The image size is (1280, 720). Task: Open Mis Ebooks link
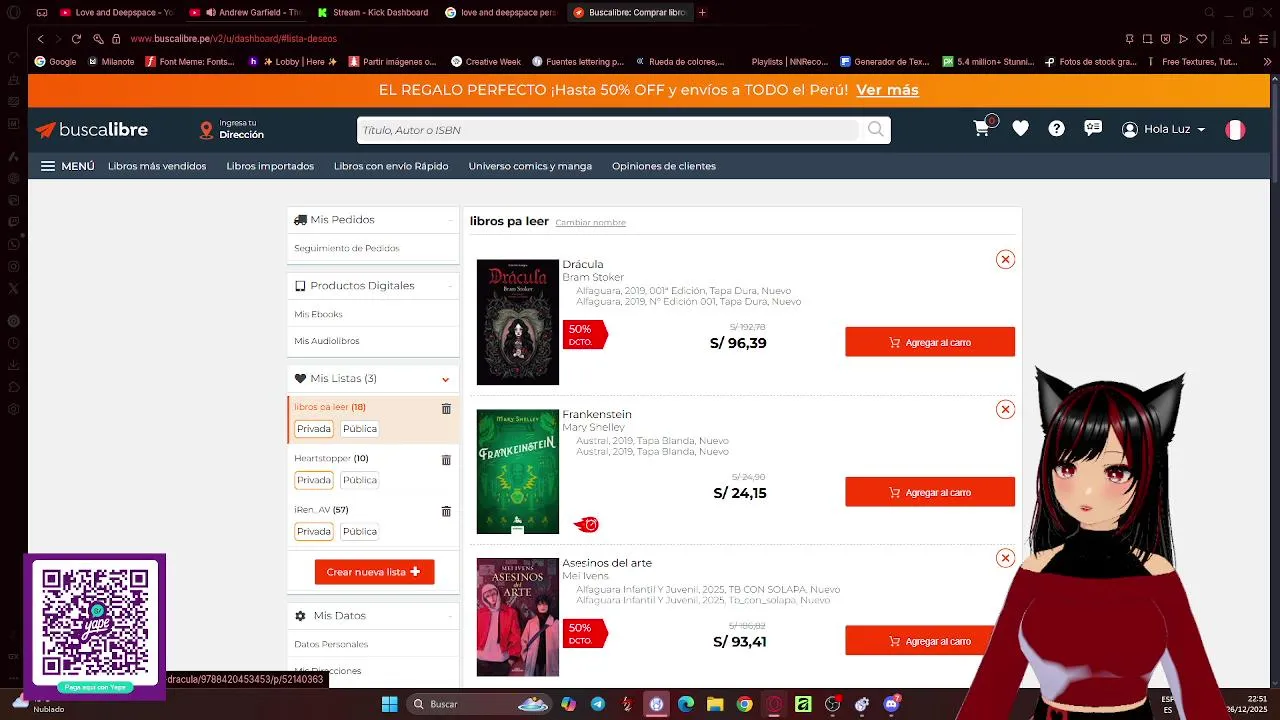(318, 314)
